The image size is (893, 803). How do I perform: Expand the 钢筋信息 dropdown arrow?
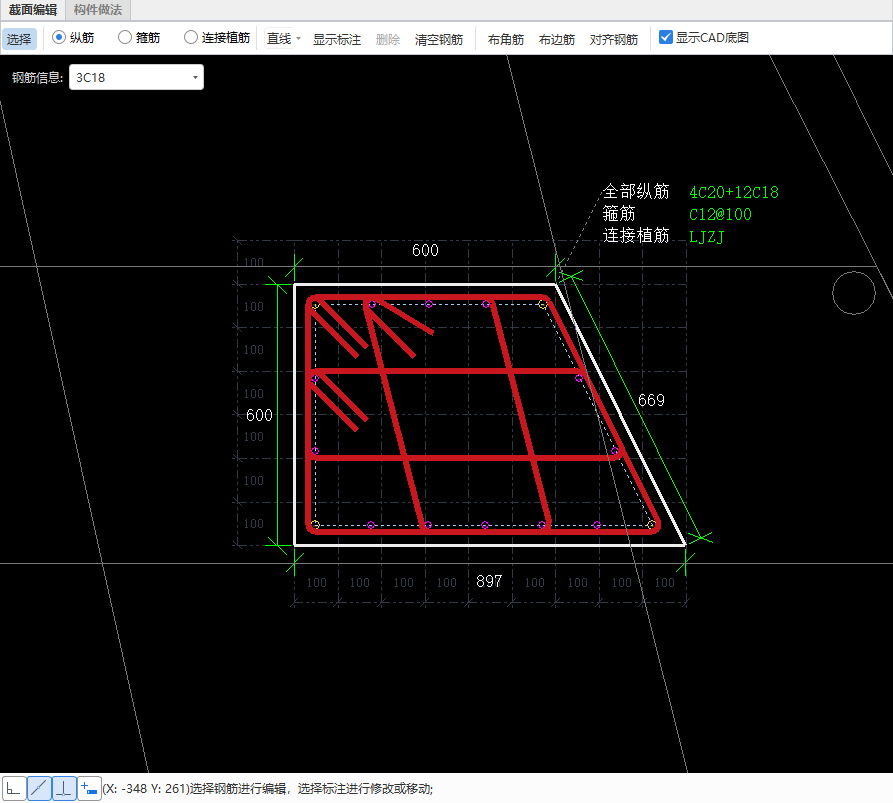click(195, 77)
